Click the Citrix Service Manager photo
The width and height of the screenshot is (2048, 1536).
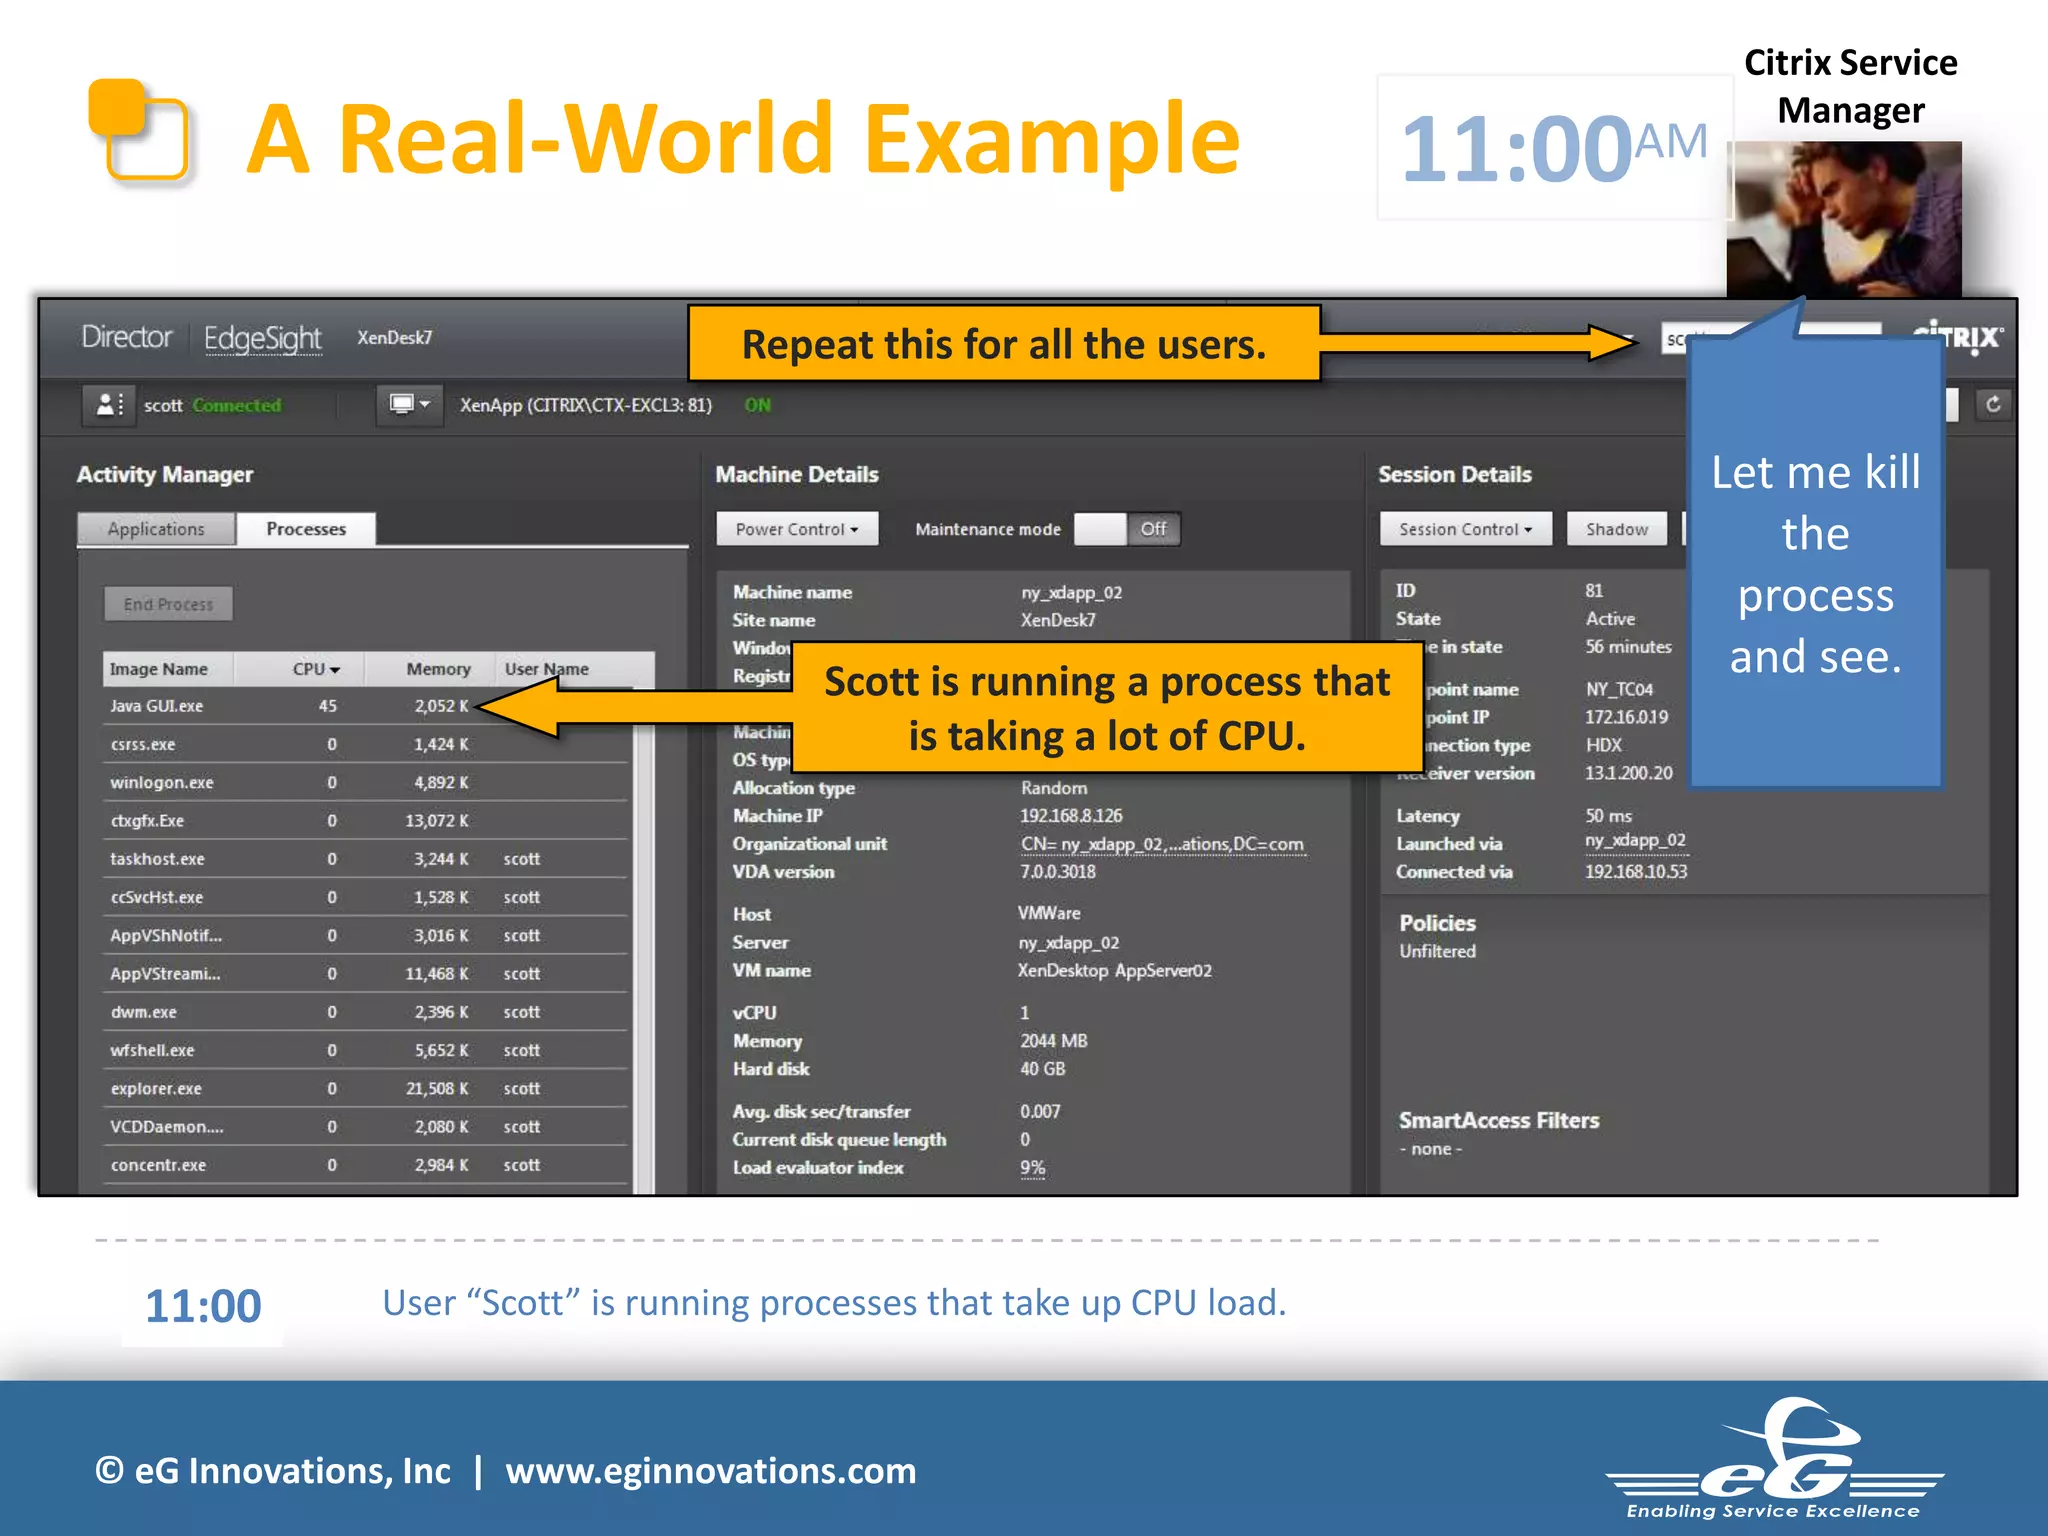(x=1844, y=219)
